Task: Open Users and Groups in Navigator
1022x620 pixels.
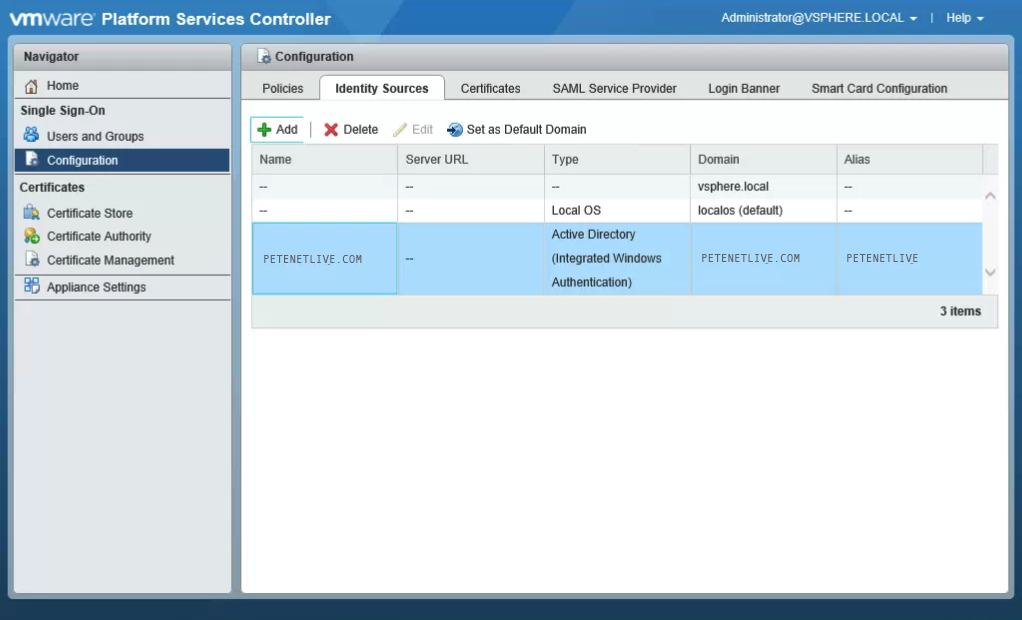Action: 123,136
